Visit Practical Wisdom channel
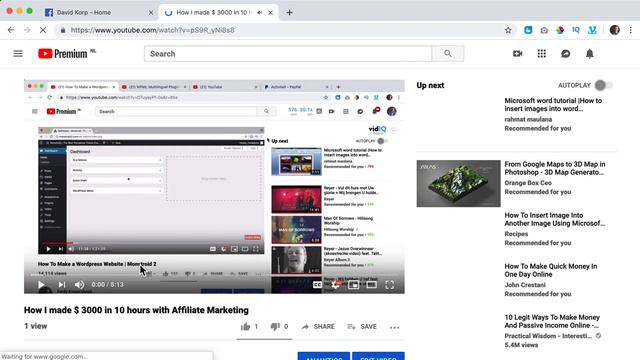 coord(548,336)
